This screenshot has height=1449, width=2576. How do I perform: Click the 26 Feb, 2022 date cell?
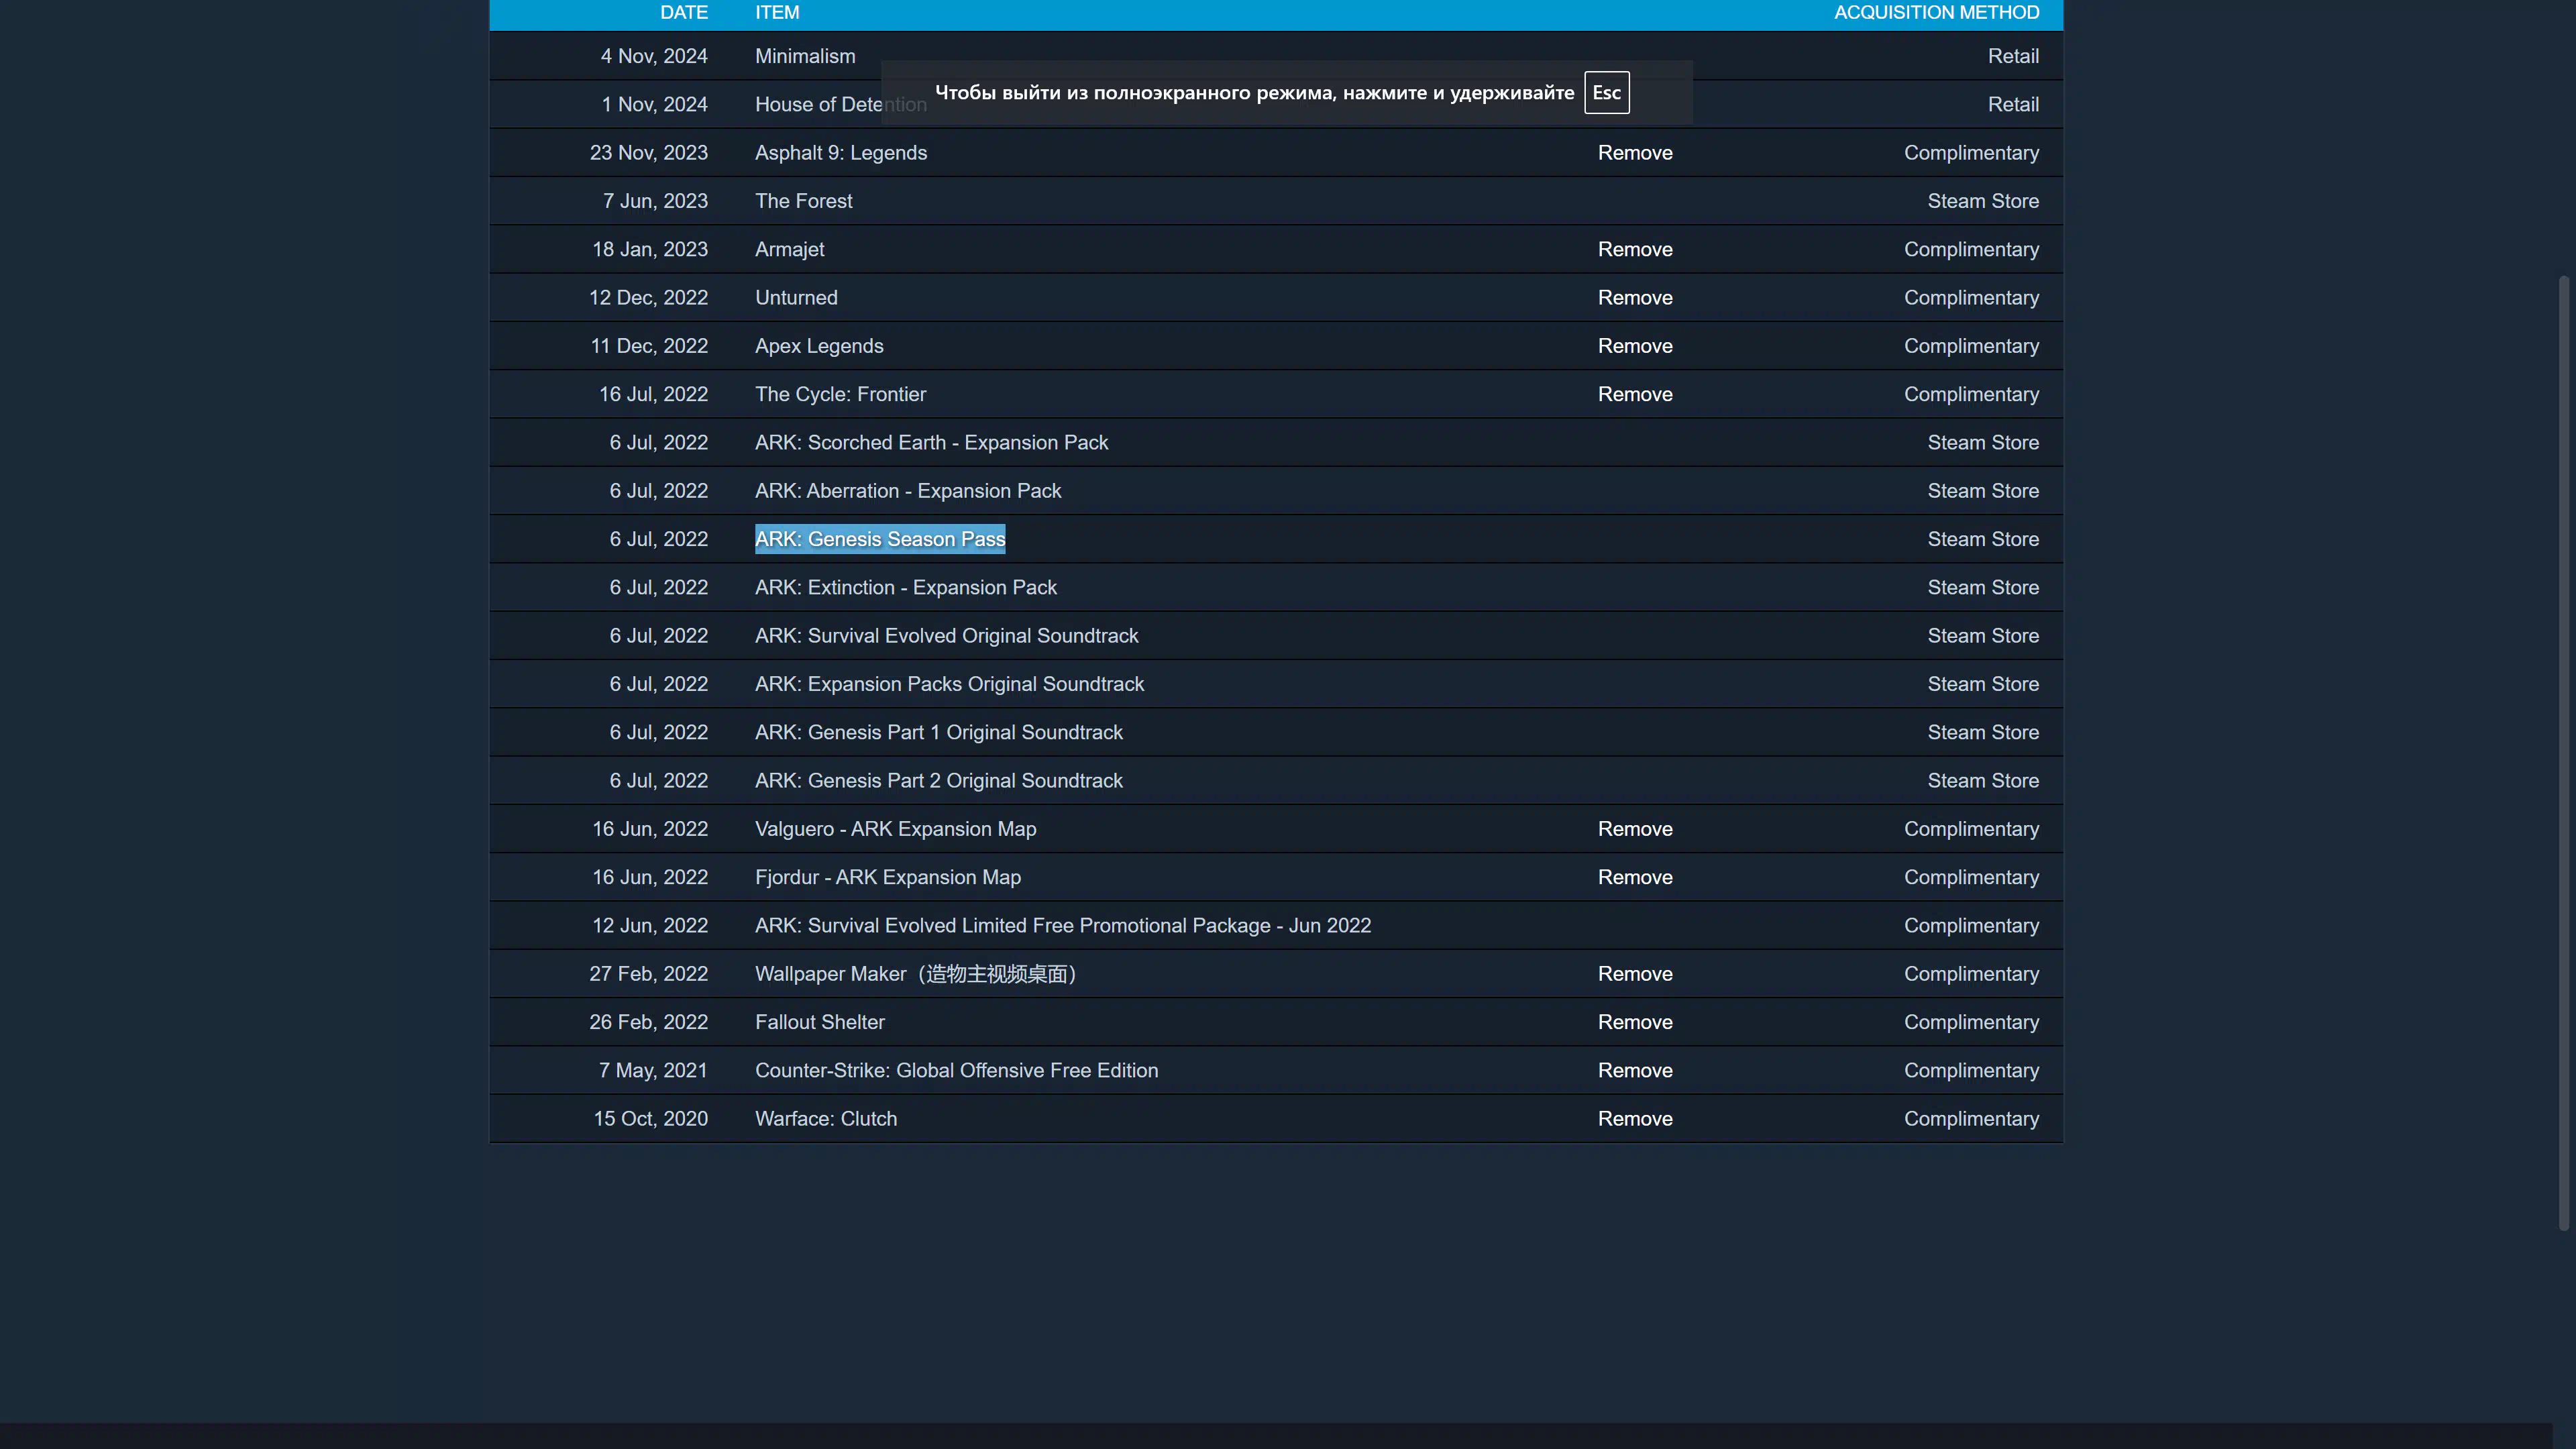(x=648, y=1022)
